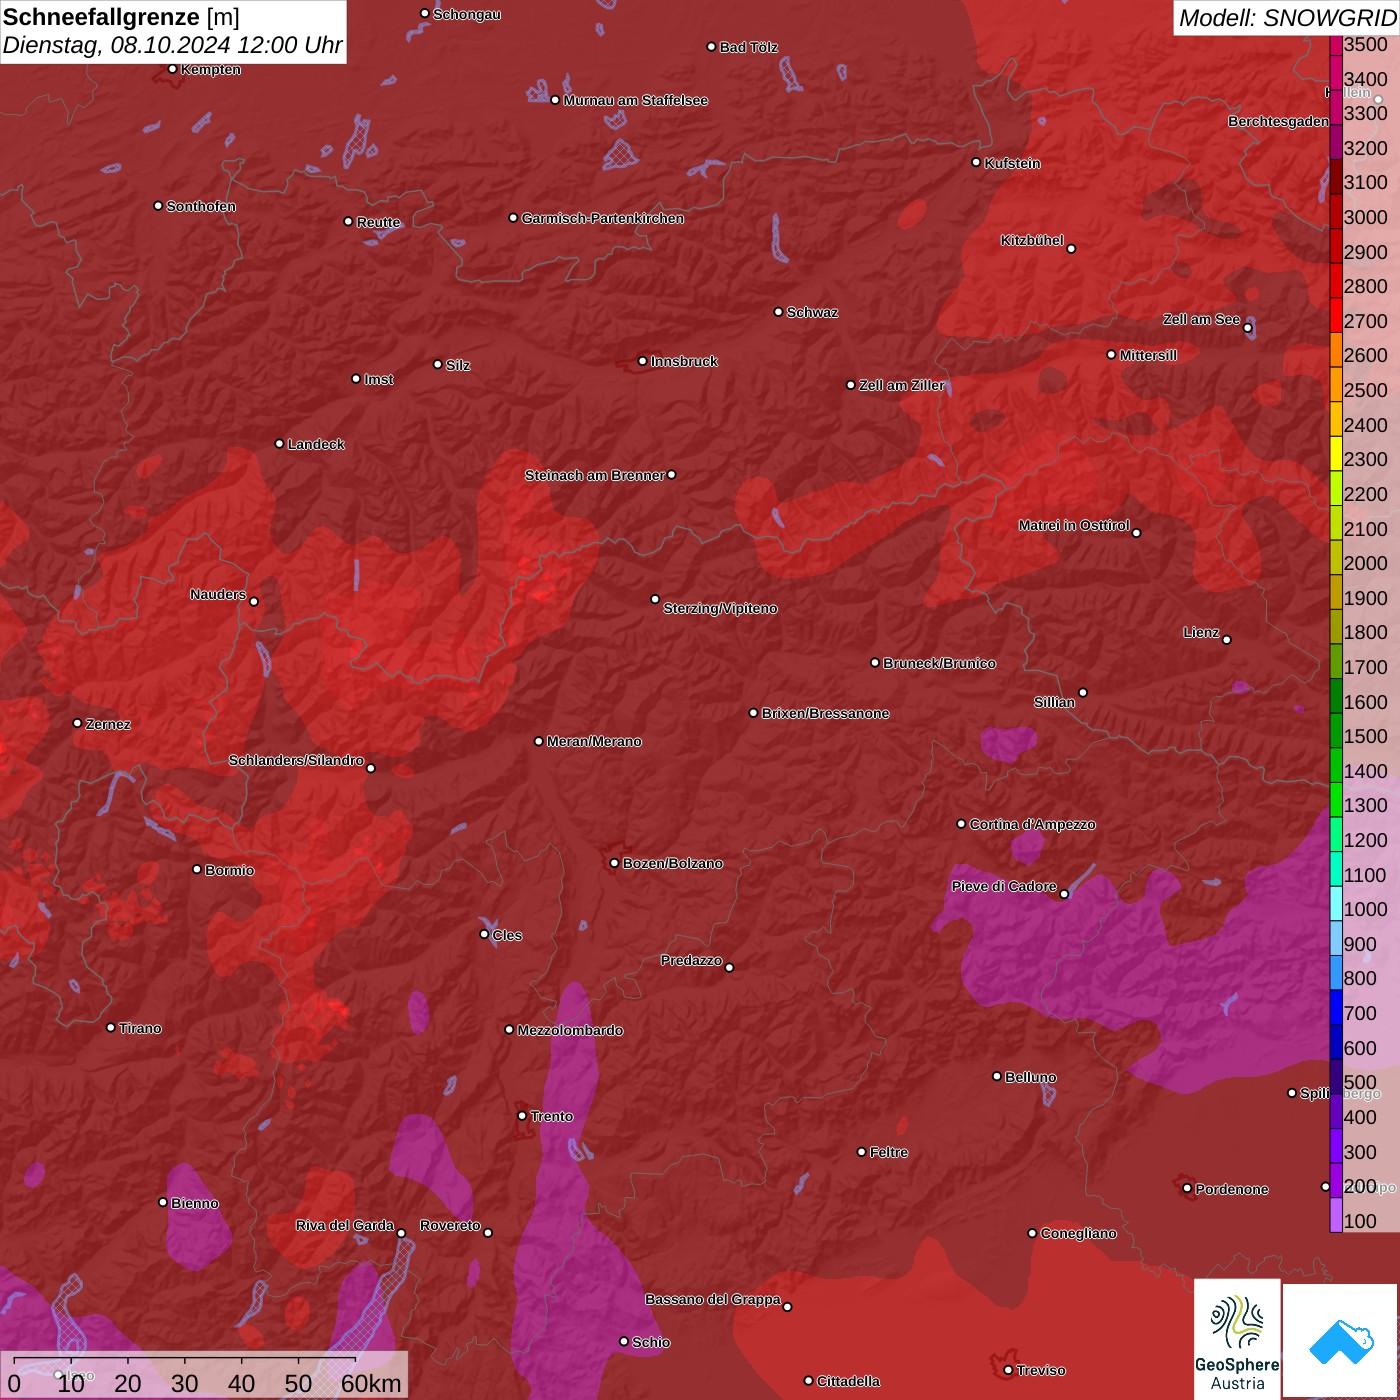1400x1400 pixels.
Task: Click the Treviso city marker dot
Action: tap(1008, 1370)
